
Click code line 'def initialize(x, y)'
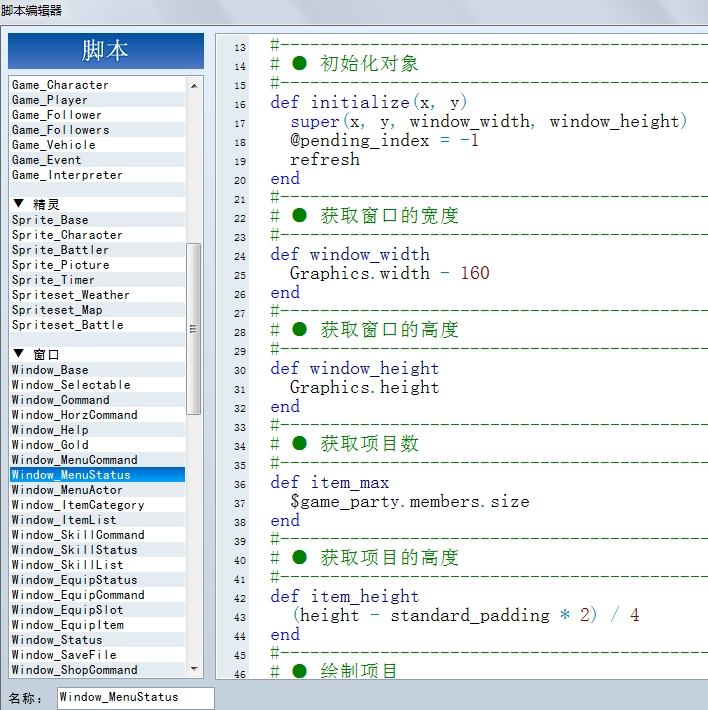368,103
